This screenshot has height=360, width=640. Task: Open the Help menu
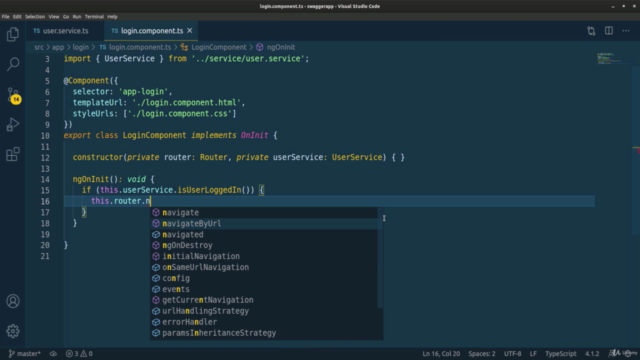tap(112, 17)
